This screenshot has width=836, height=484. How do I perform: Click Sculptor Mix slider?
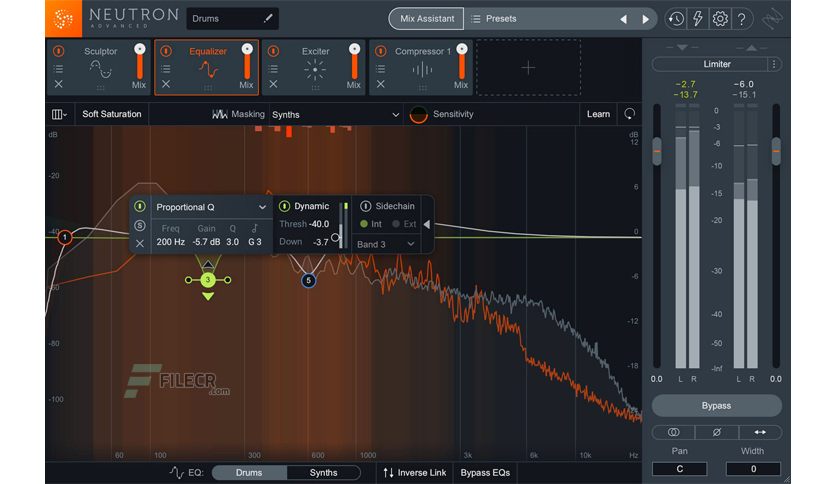tap(140, 63)
